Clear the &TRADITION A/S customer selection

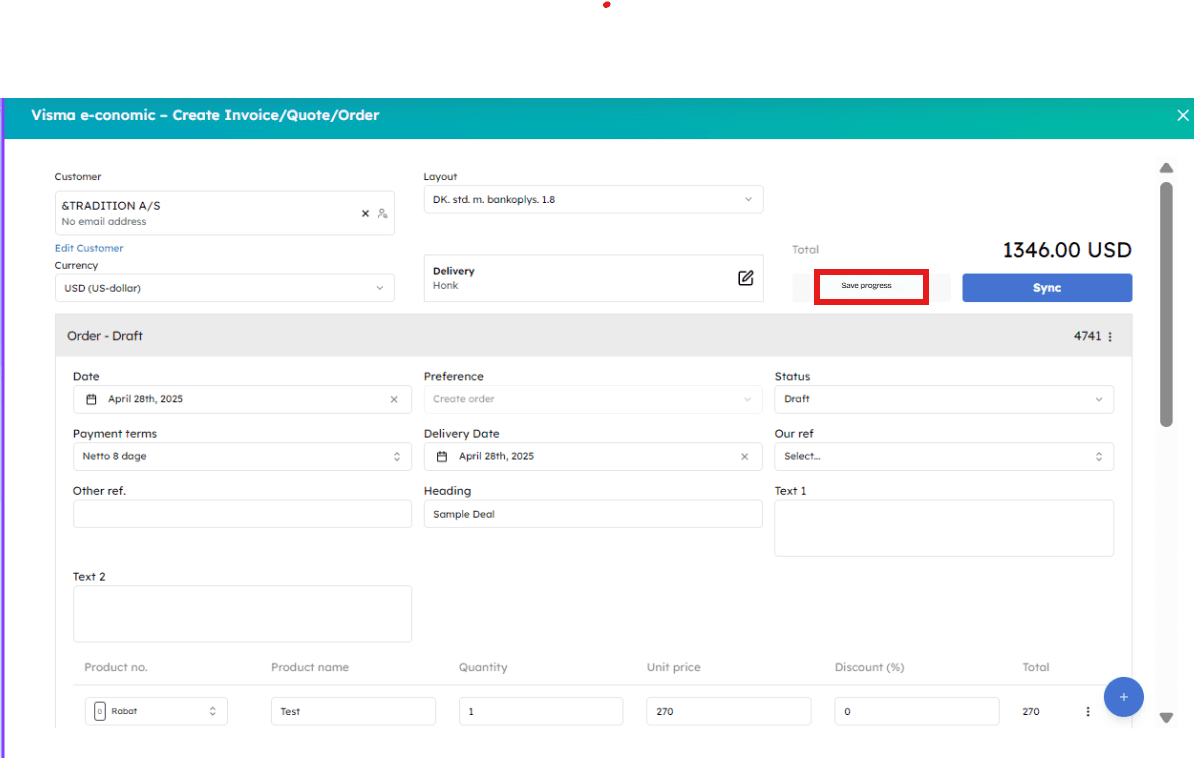pyautogui.click(x=365, y=213)
